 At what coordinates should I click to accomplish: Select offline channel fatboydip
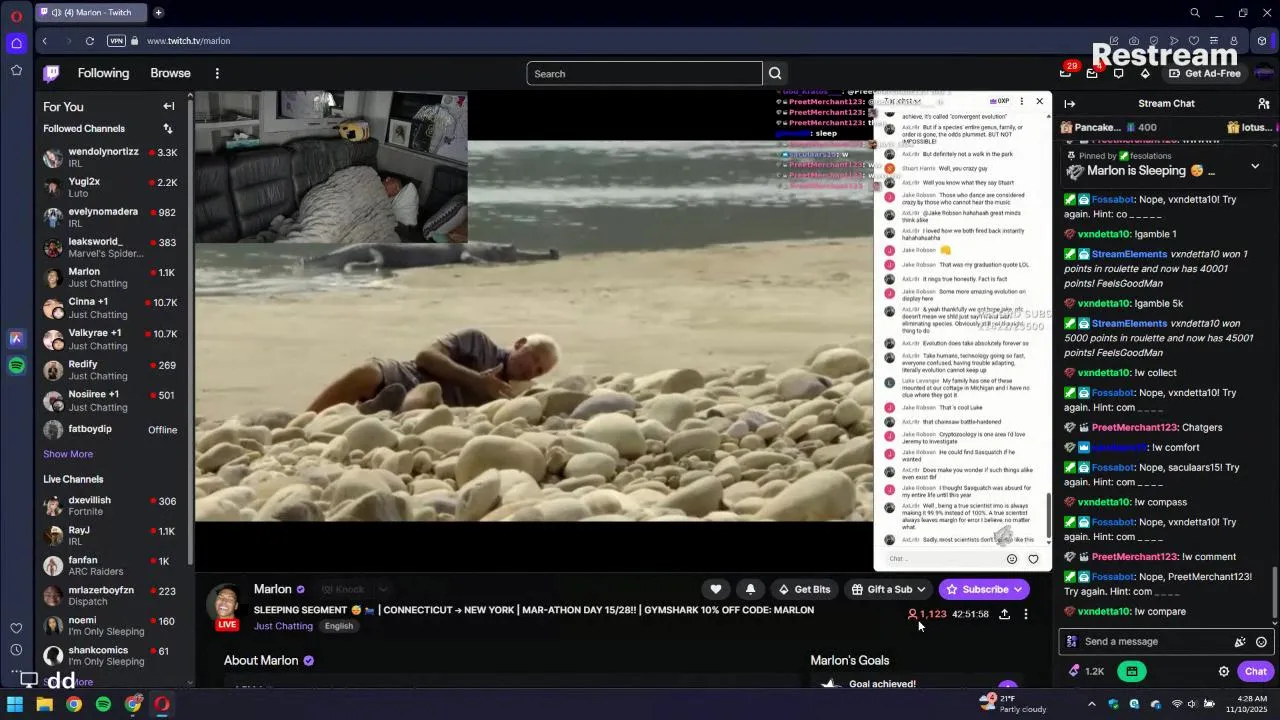pos(111,430)
